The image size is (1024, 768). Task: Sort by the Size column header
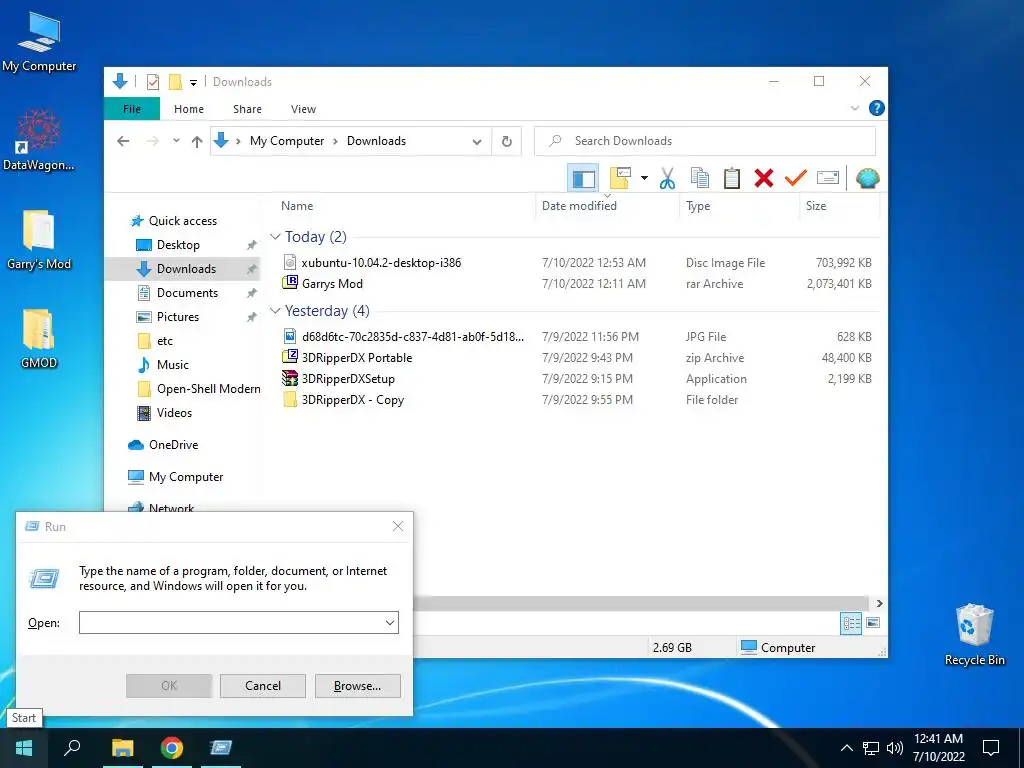816,206
